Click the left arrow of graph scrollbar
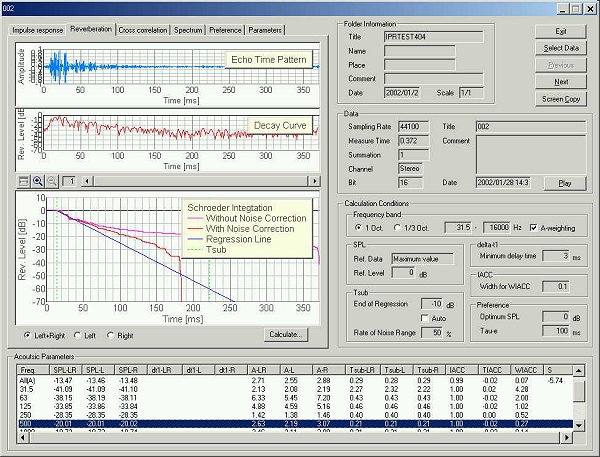This screenshot has height=457, width=600. point(87,181)
